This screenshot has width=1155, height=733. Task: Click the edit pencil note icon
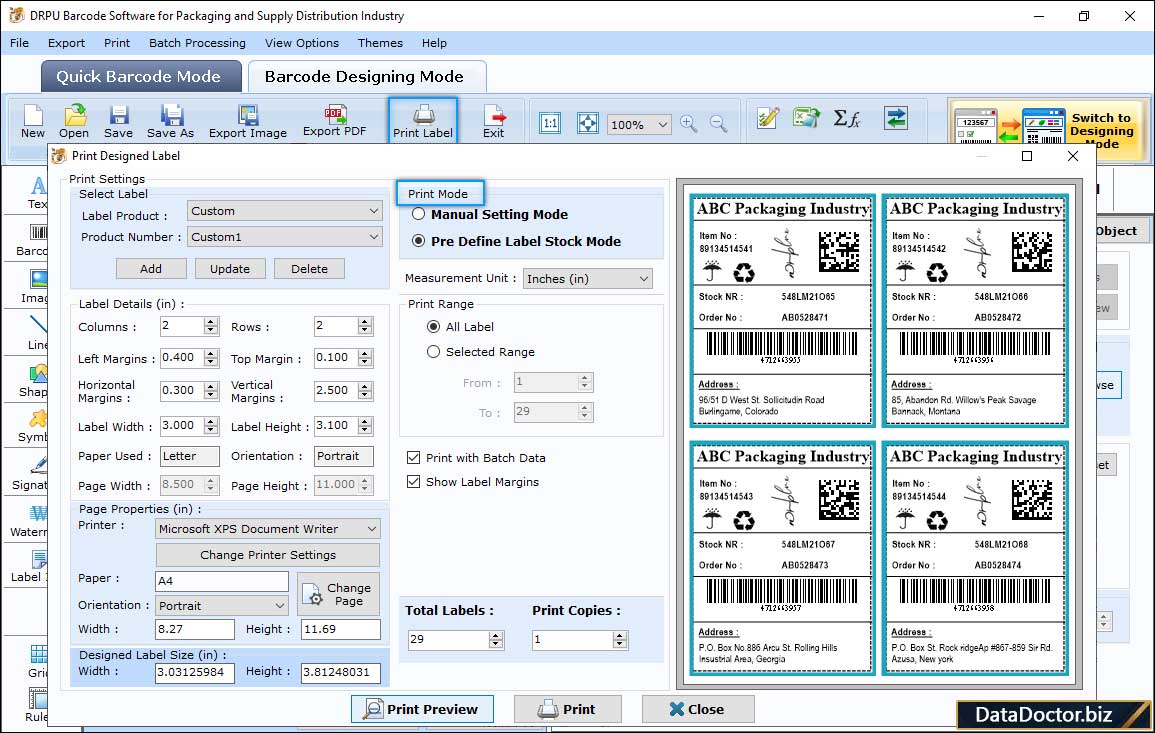click(x=768, y=118)
